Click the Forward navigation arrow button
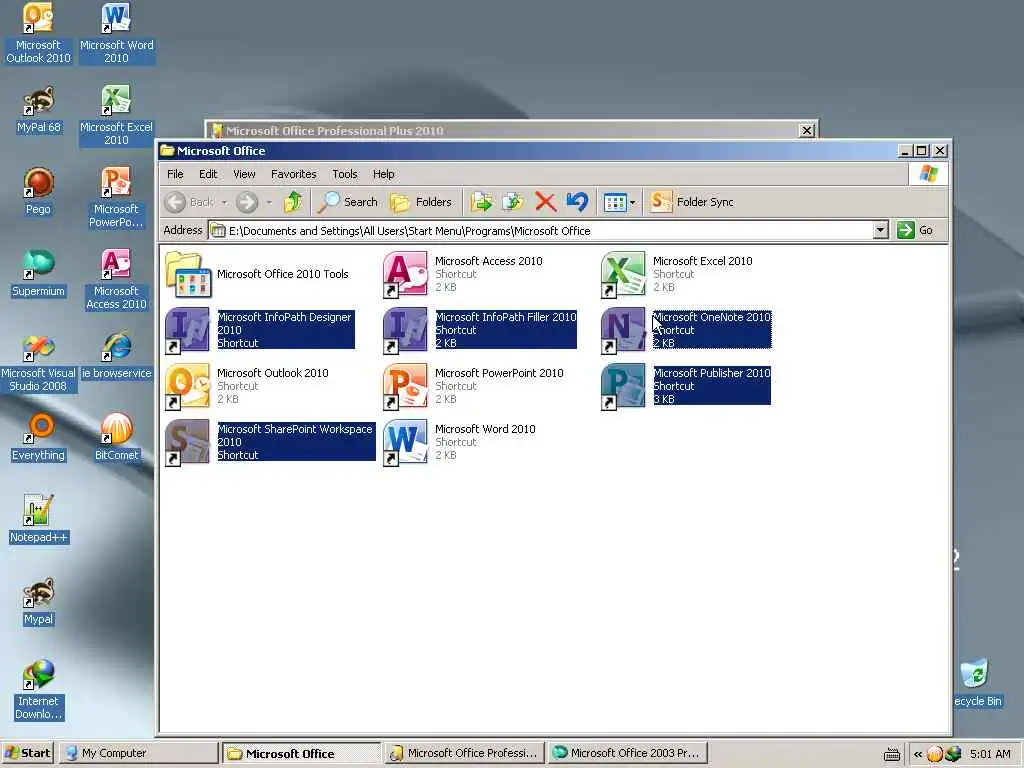 pos(247,202)
